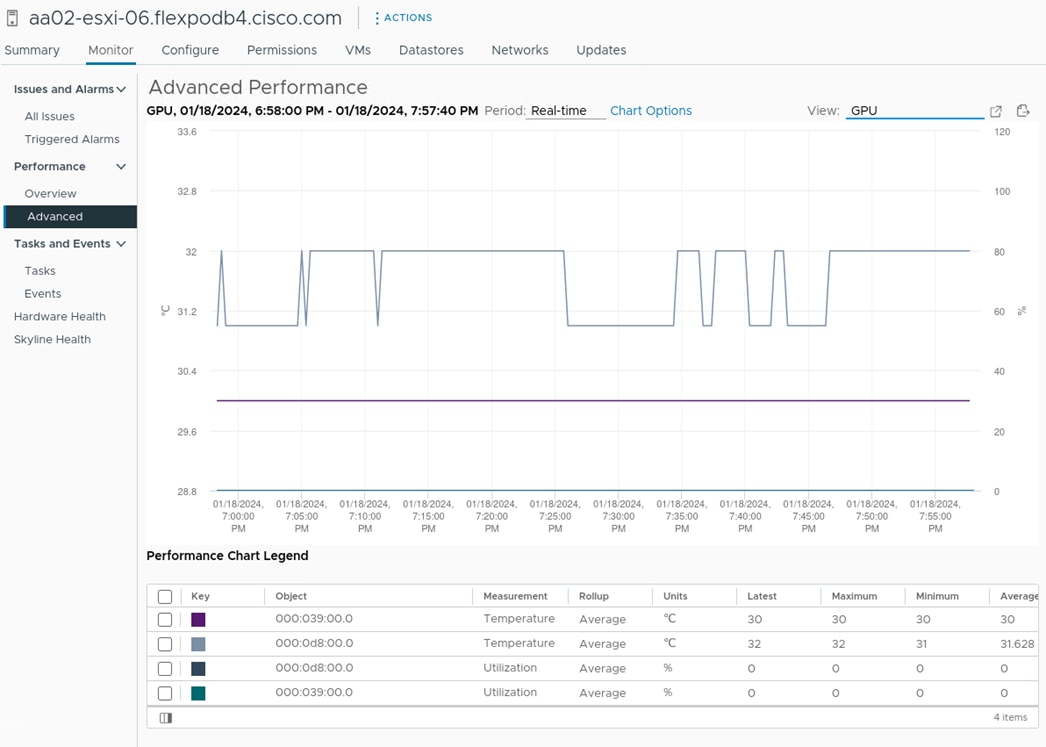
Task: Sort by the Rollup column header
Action: coord(594,596)
